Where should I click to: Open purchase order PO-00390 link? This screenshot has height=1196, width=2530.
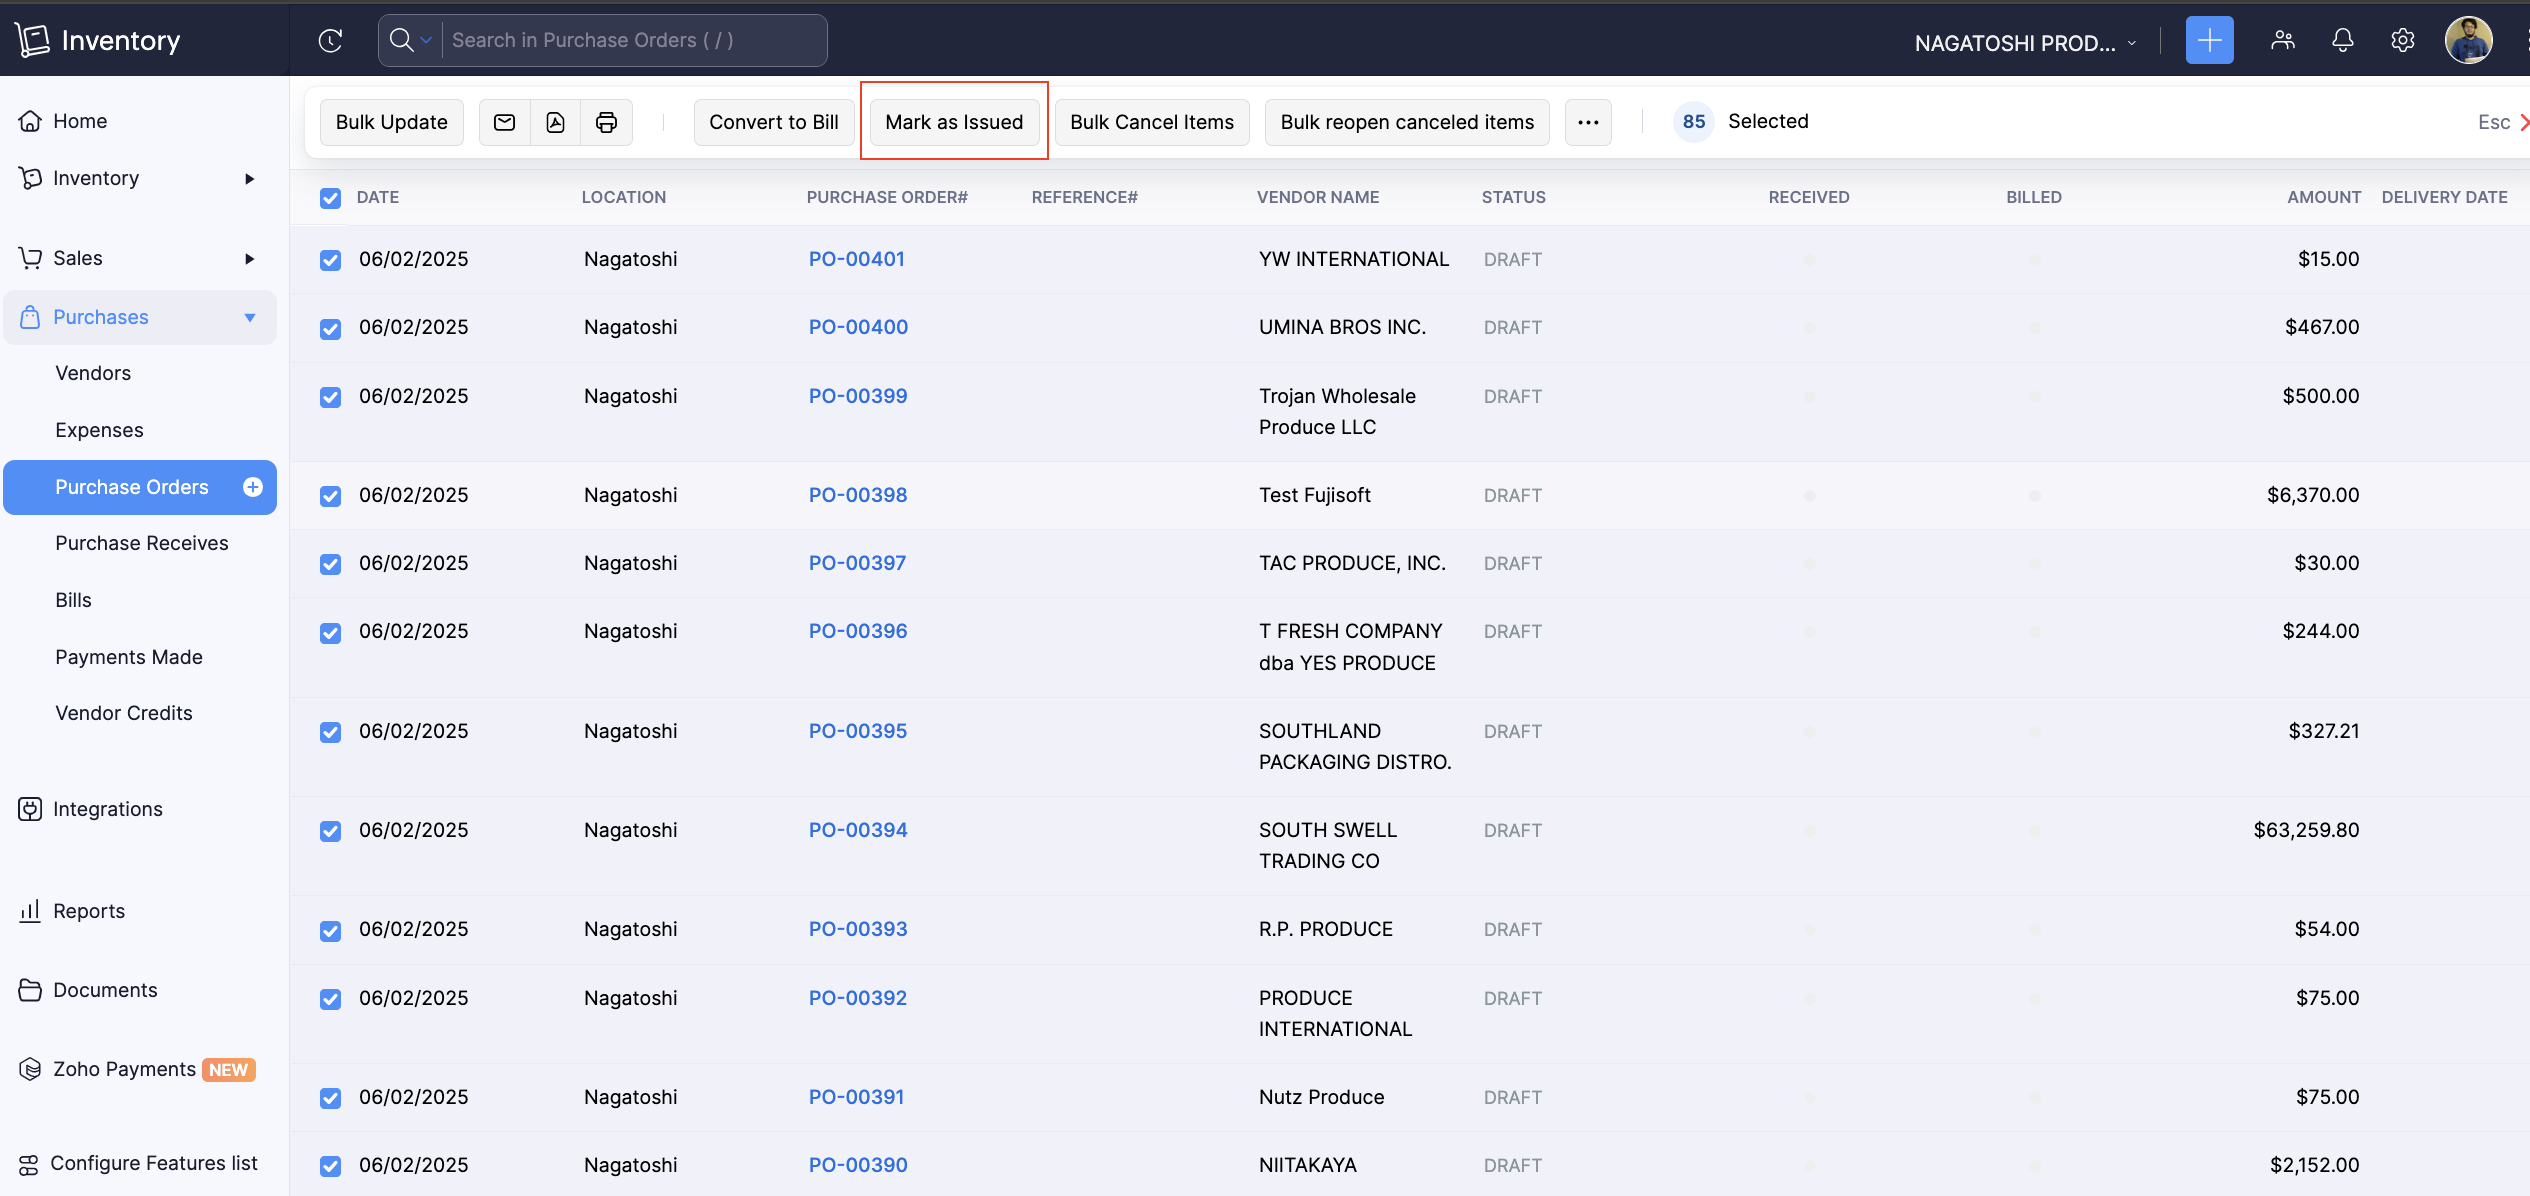(858, 1165)
